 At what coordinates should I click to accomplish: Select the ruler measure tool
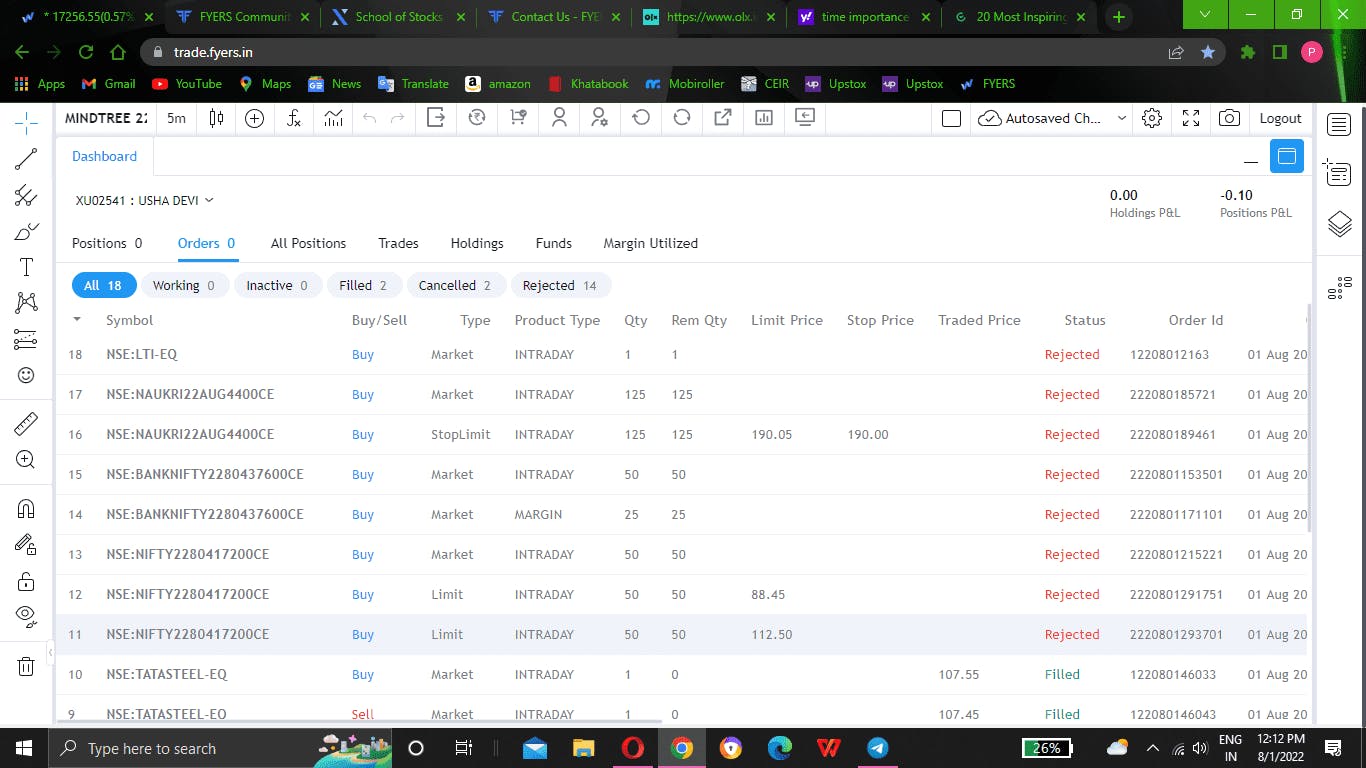[26, 424]
